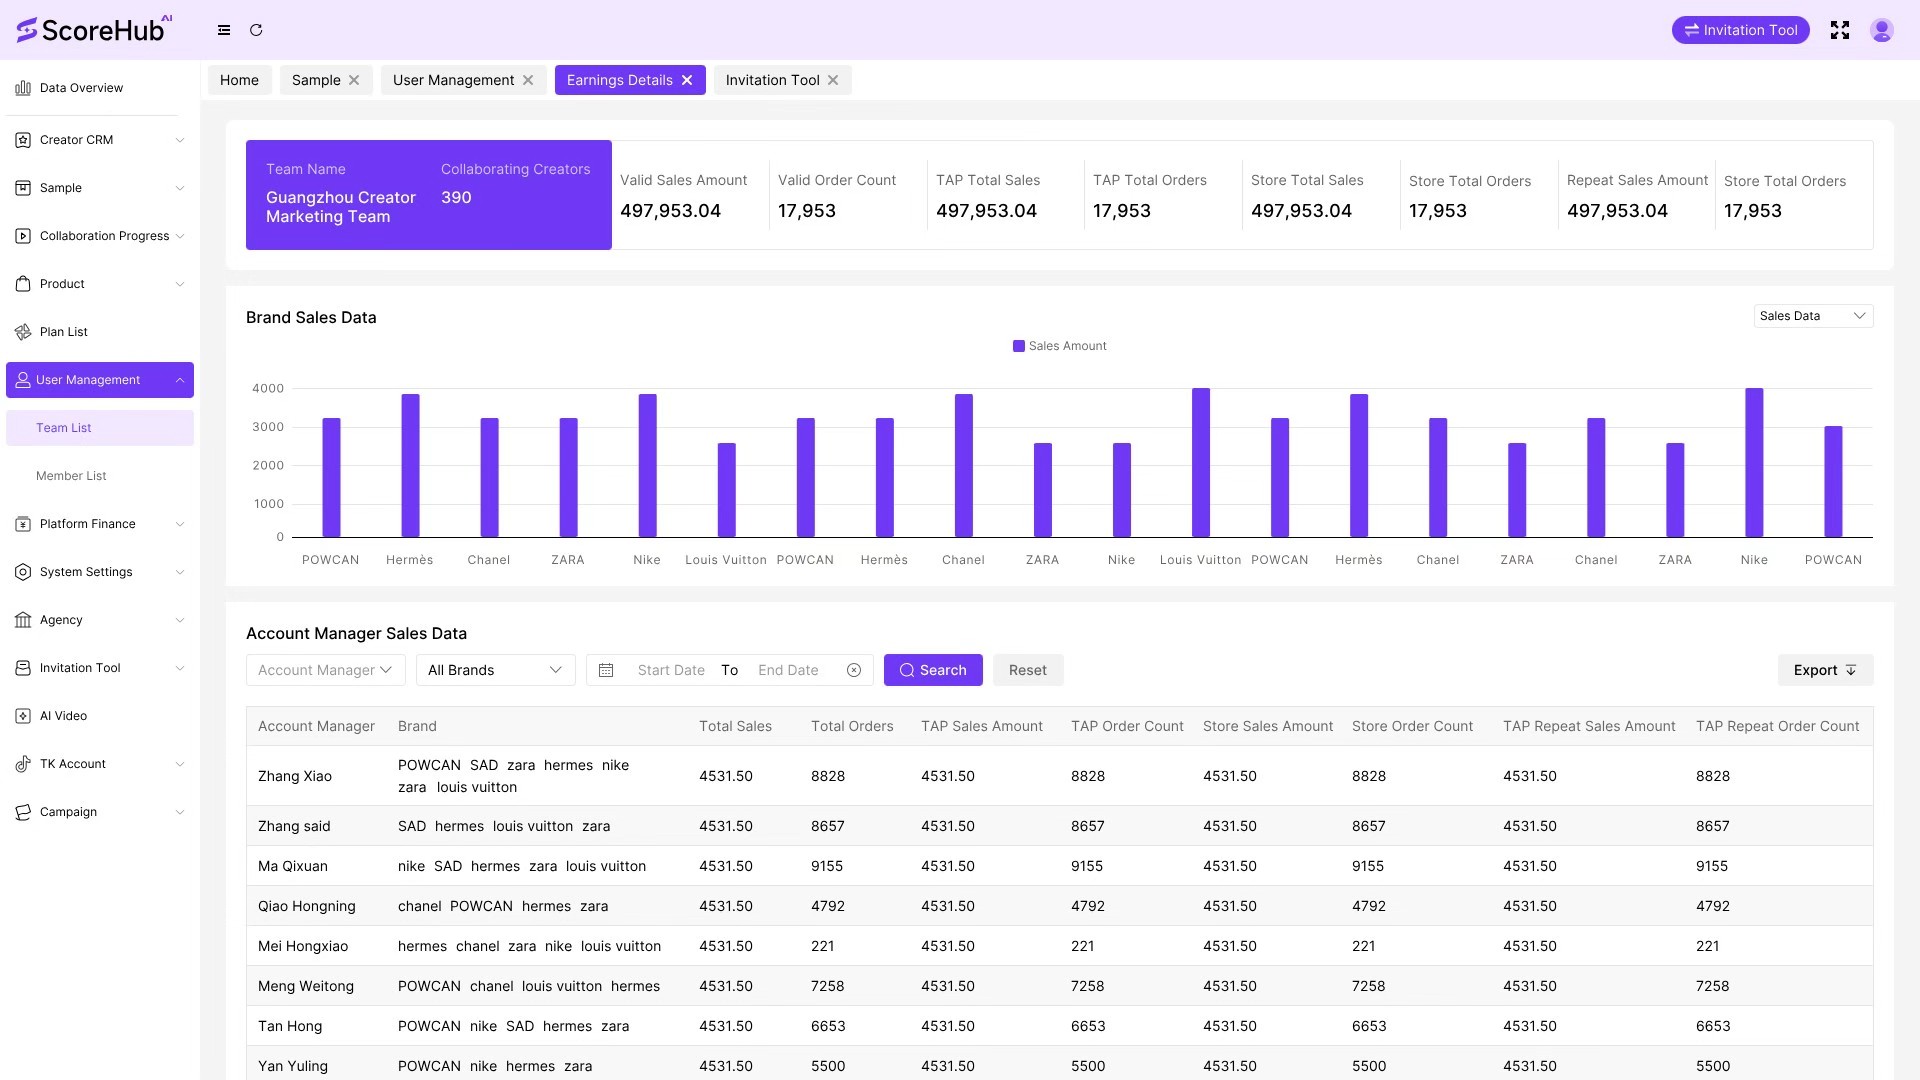Click the Mei Hongxiao row name
Screen dimensions: 1920x1080
click(303, 946)
